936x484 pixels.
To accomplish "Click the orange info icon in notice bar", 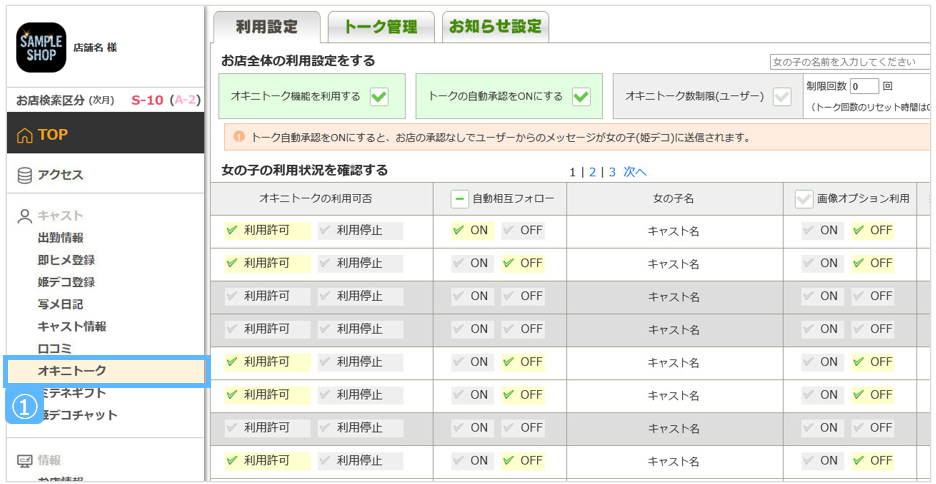I will pyautogui.click(x=239, y=137).
